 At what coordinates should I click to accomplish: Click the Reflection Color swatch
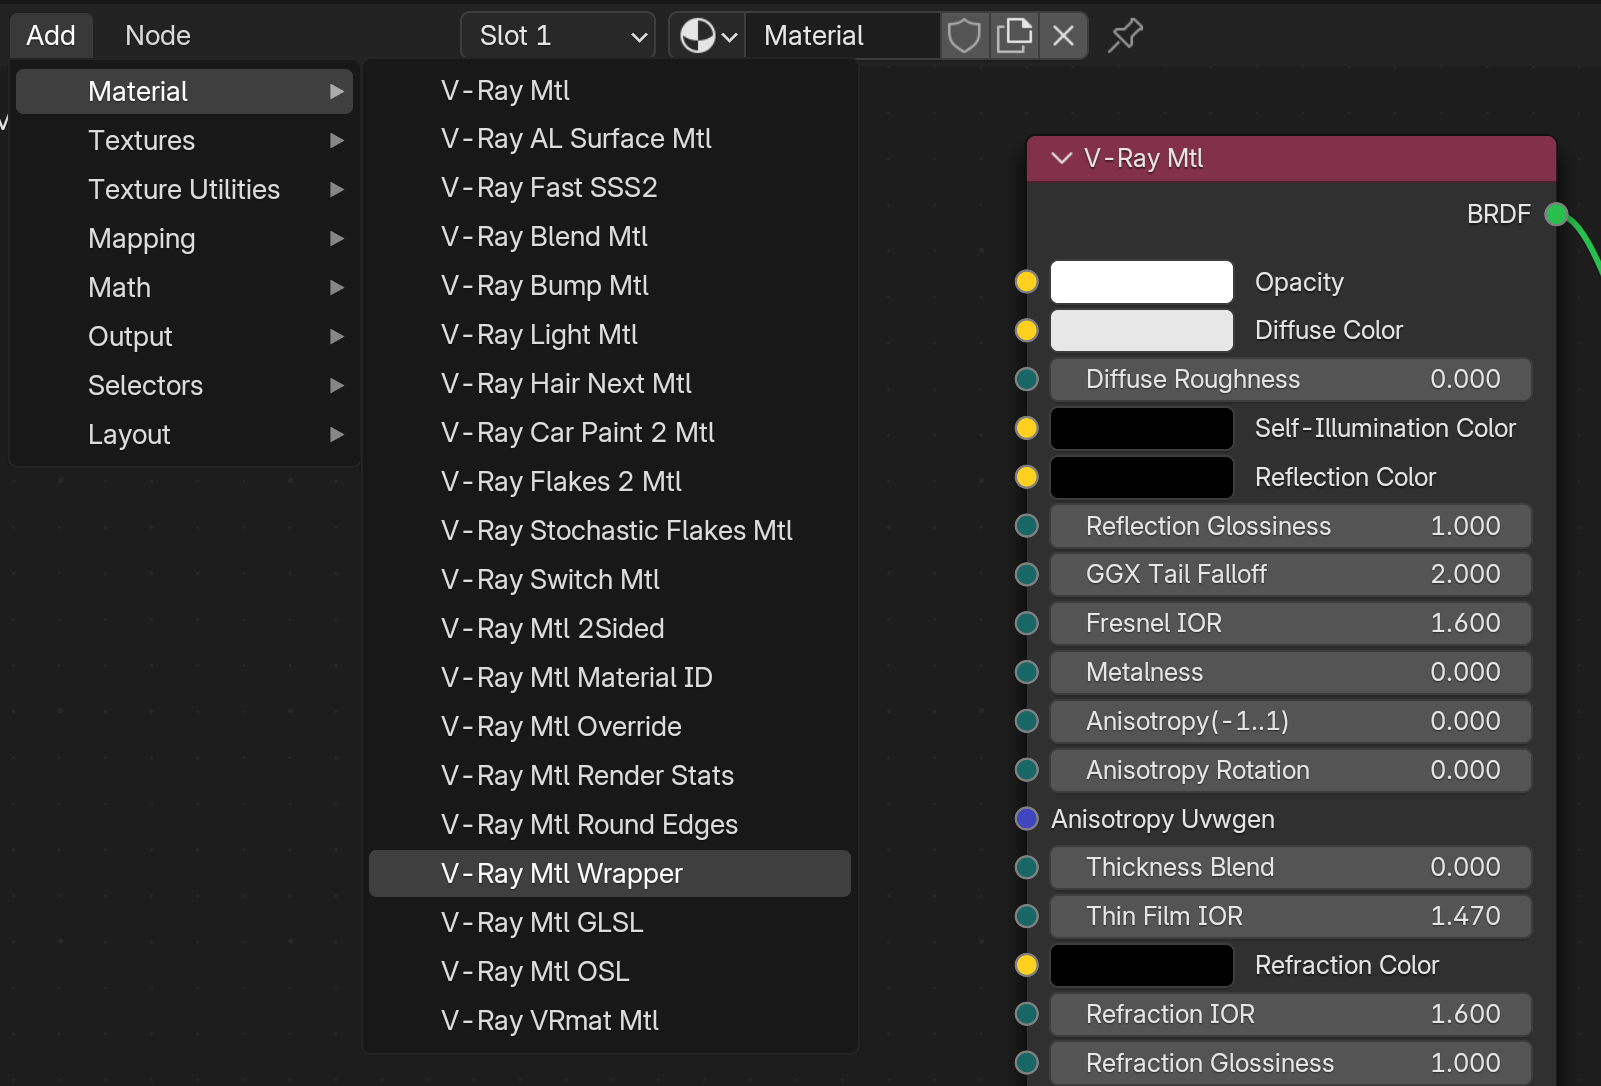pyautogui.click(x=1142, y=478)
